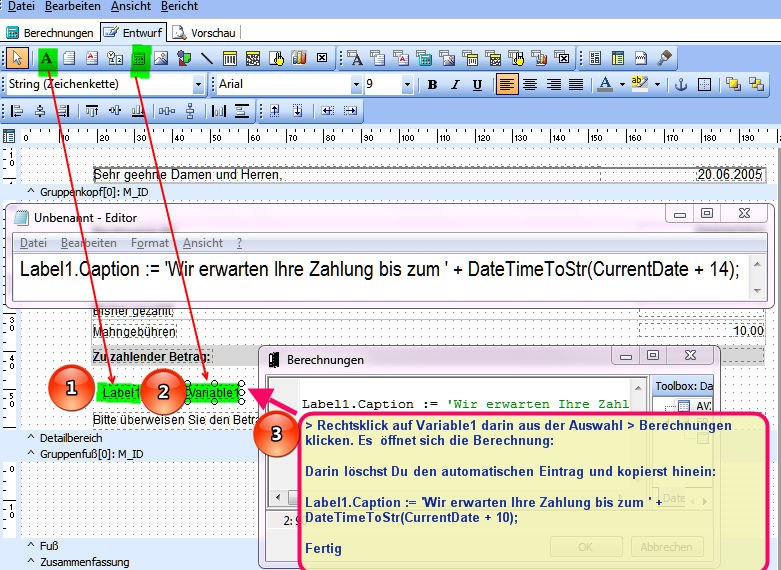
Task: Open the Arial font name dropdown
Action: (x=356, y=85)
